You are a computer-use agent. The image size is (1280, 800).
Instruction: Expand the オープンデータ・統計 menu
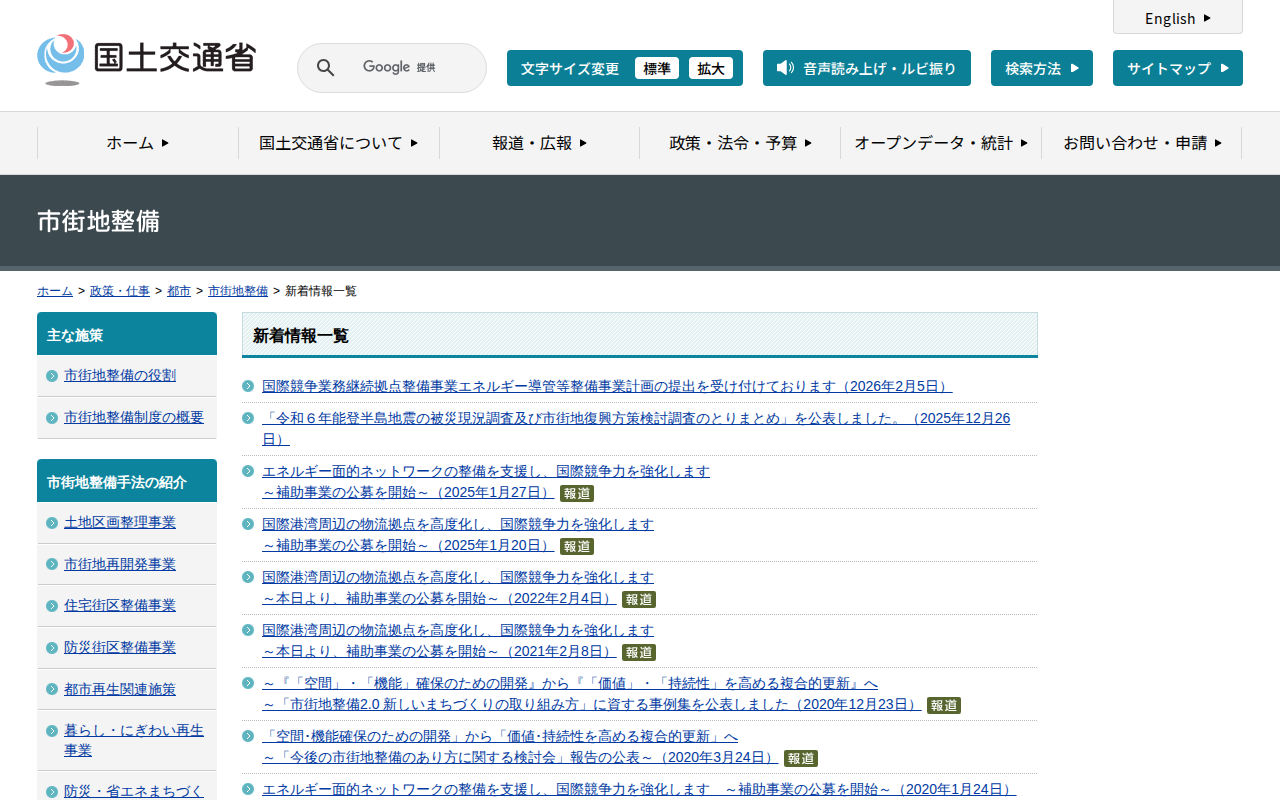point(940,143)
